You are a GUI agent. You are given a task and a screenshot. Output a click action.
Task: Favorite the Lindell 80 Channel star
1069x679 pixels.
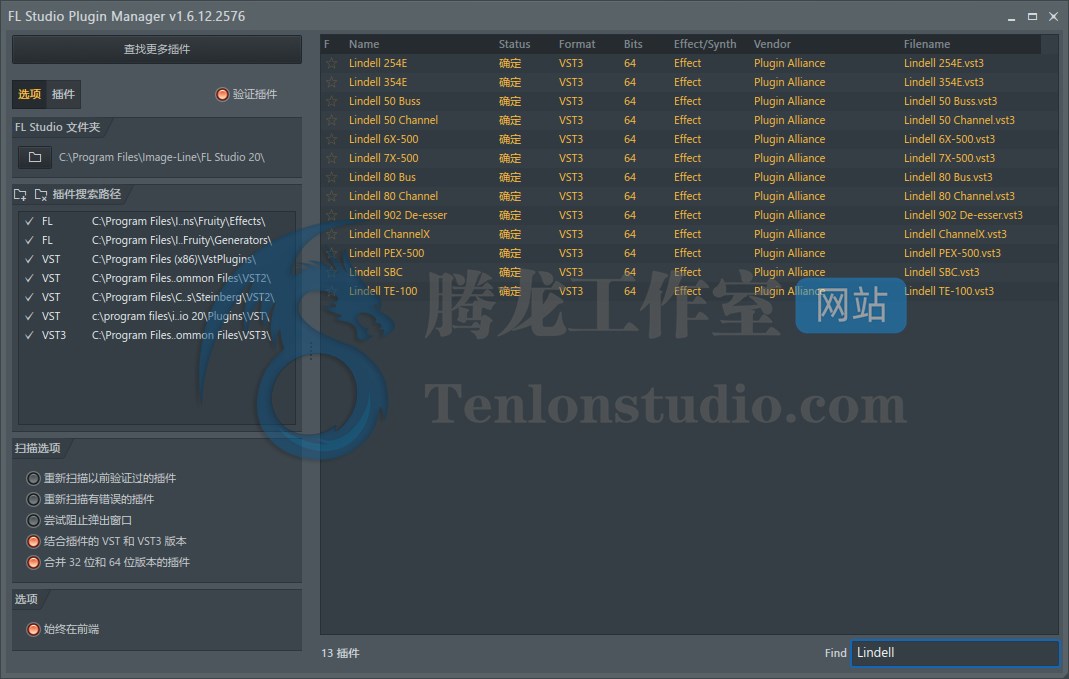[x=332, y=196]
